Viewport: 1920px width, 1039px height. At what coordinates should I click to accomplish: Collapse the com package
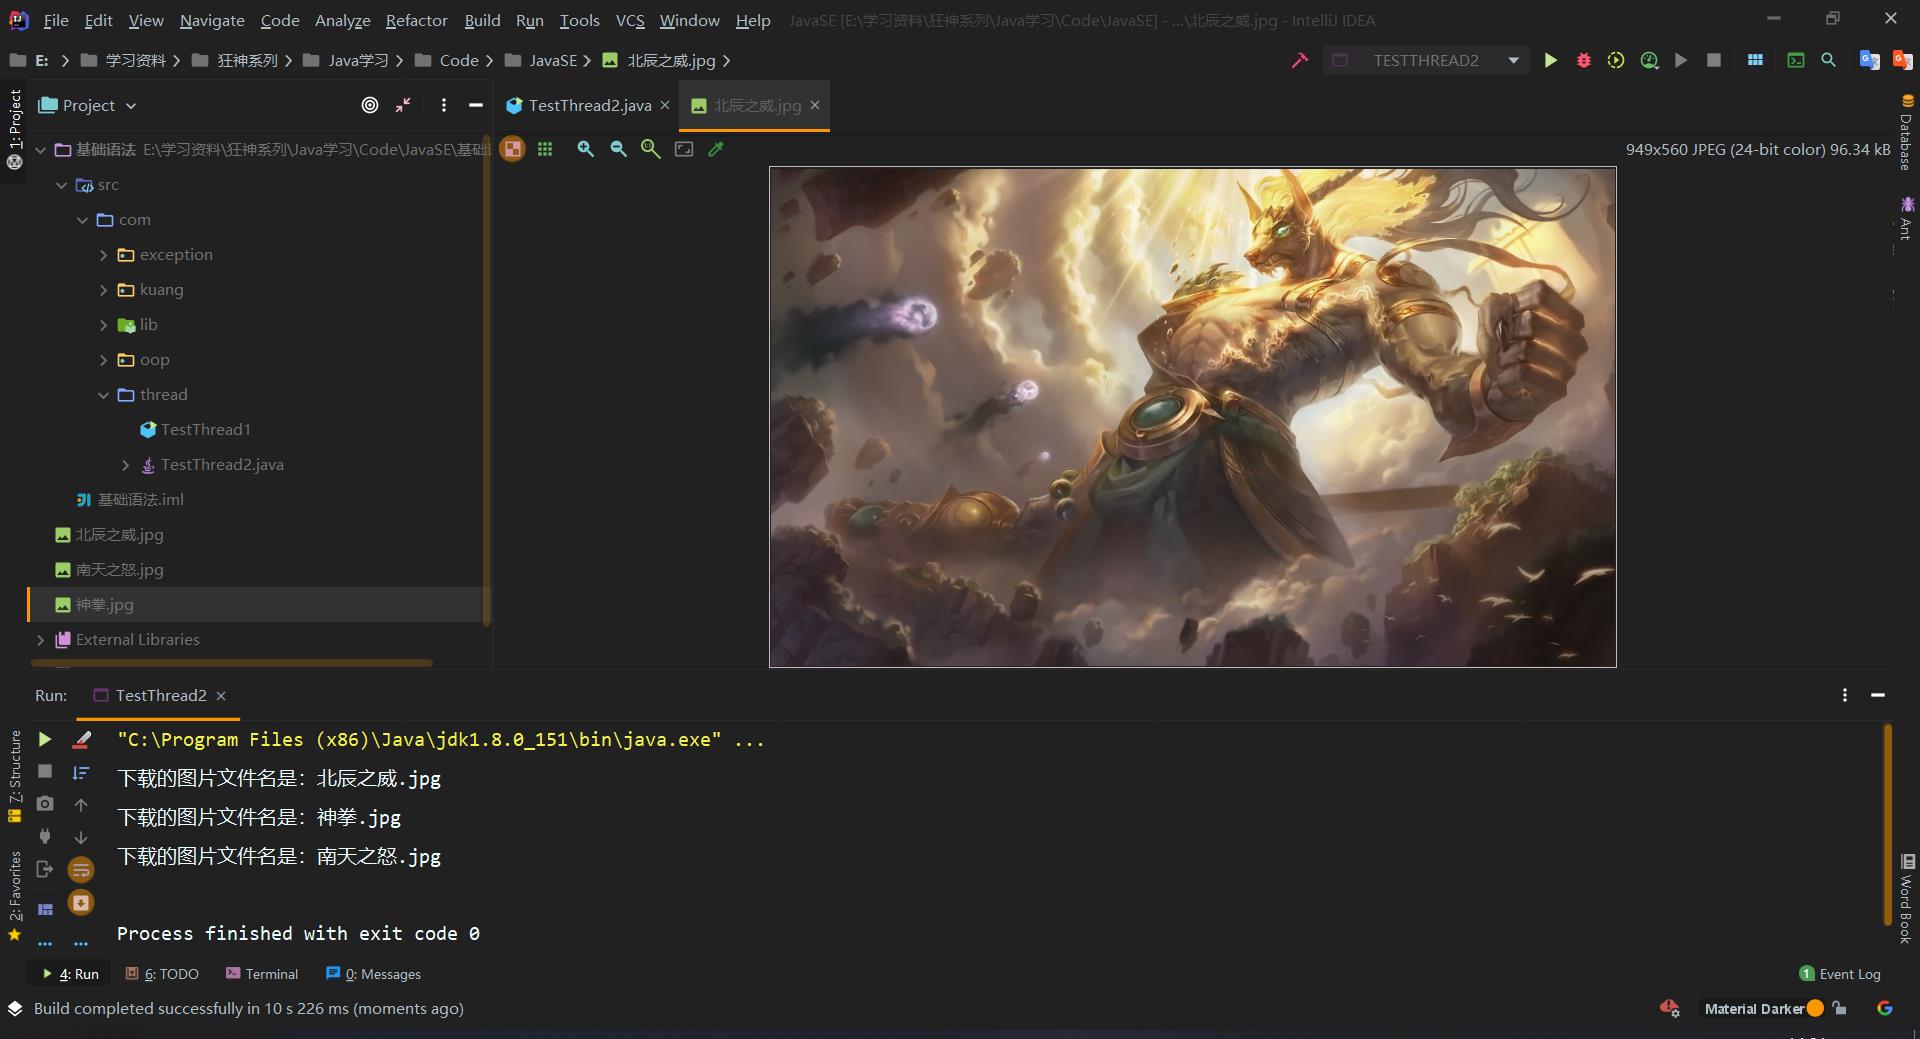(x=83, y=220)
